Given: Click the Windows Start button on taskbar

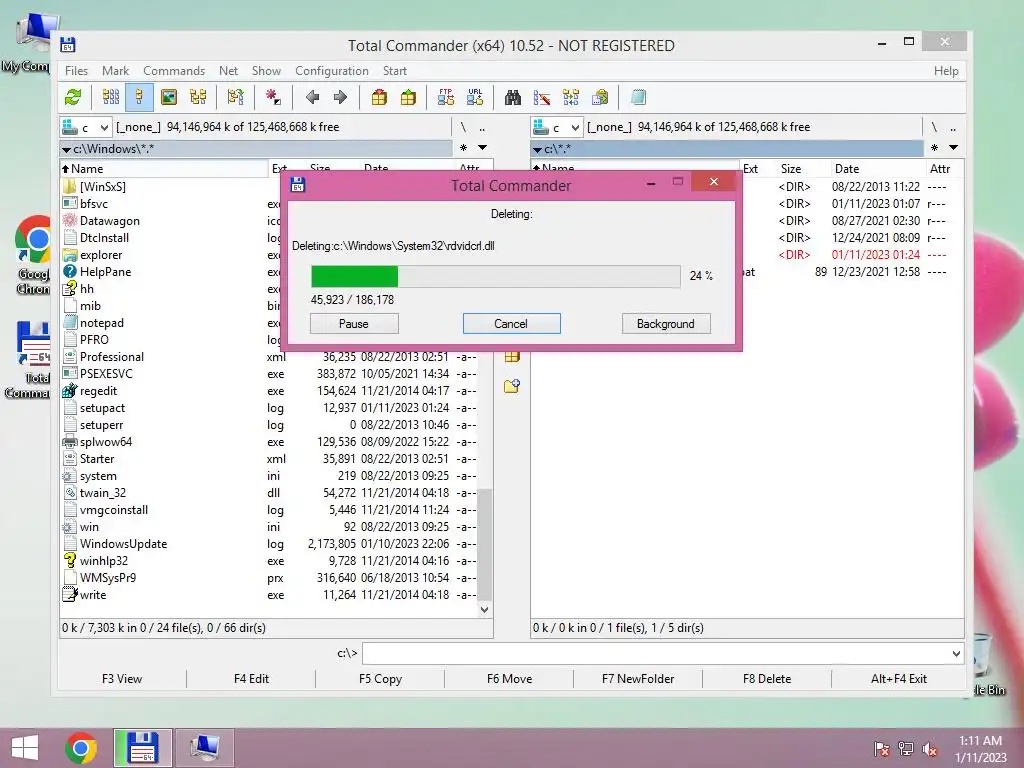Looking at the screenshot, I should coord(25,748).
